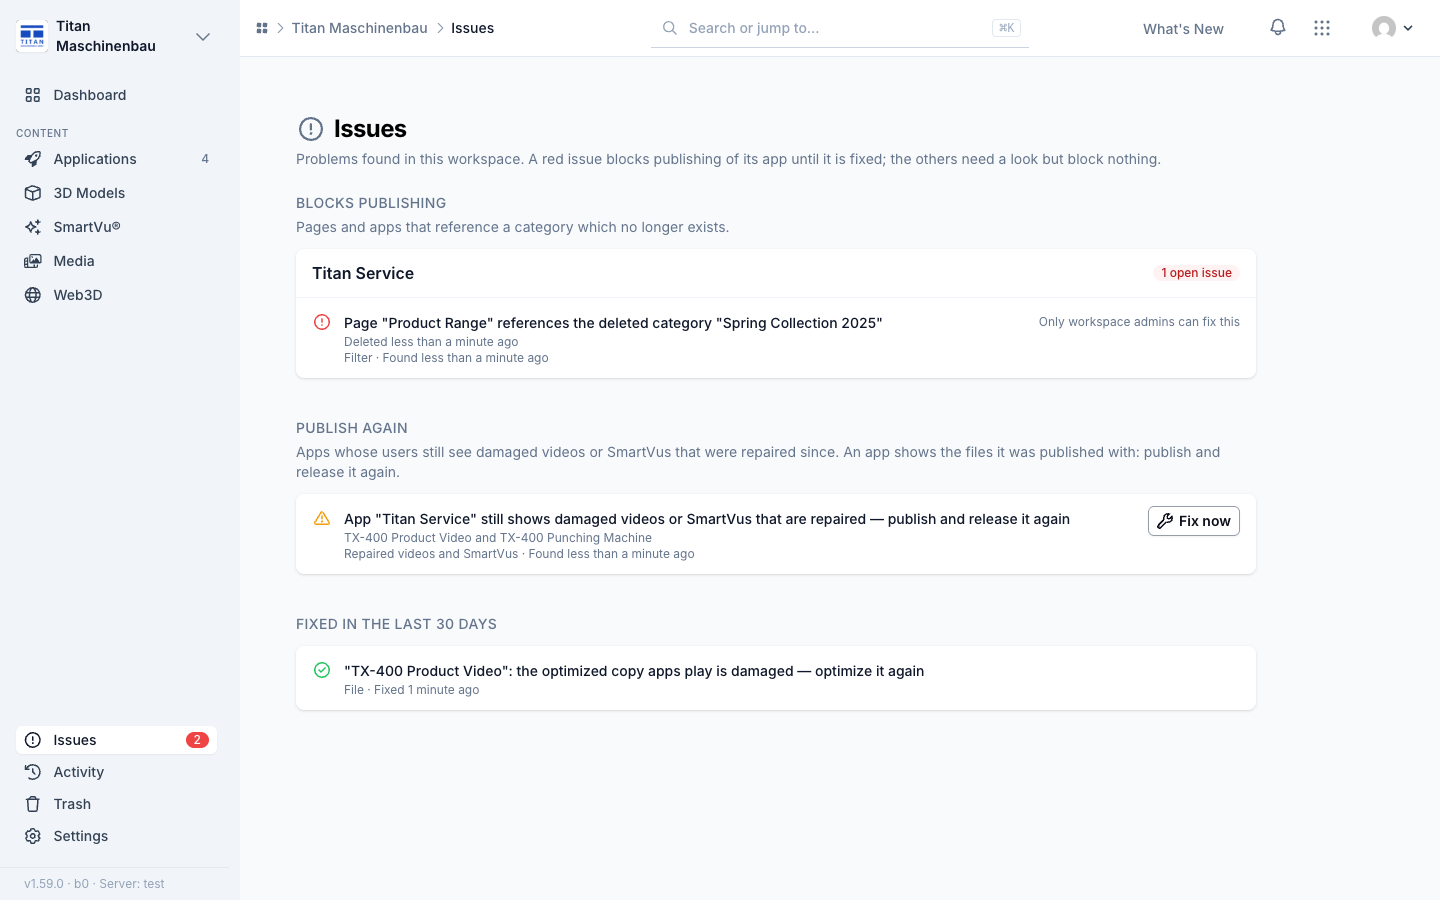The width and height of the screenshot is (1440, 900).
Task: Click the Titan Maschinenbau workspace logo
Action: coord(32,36)
